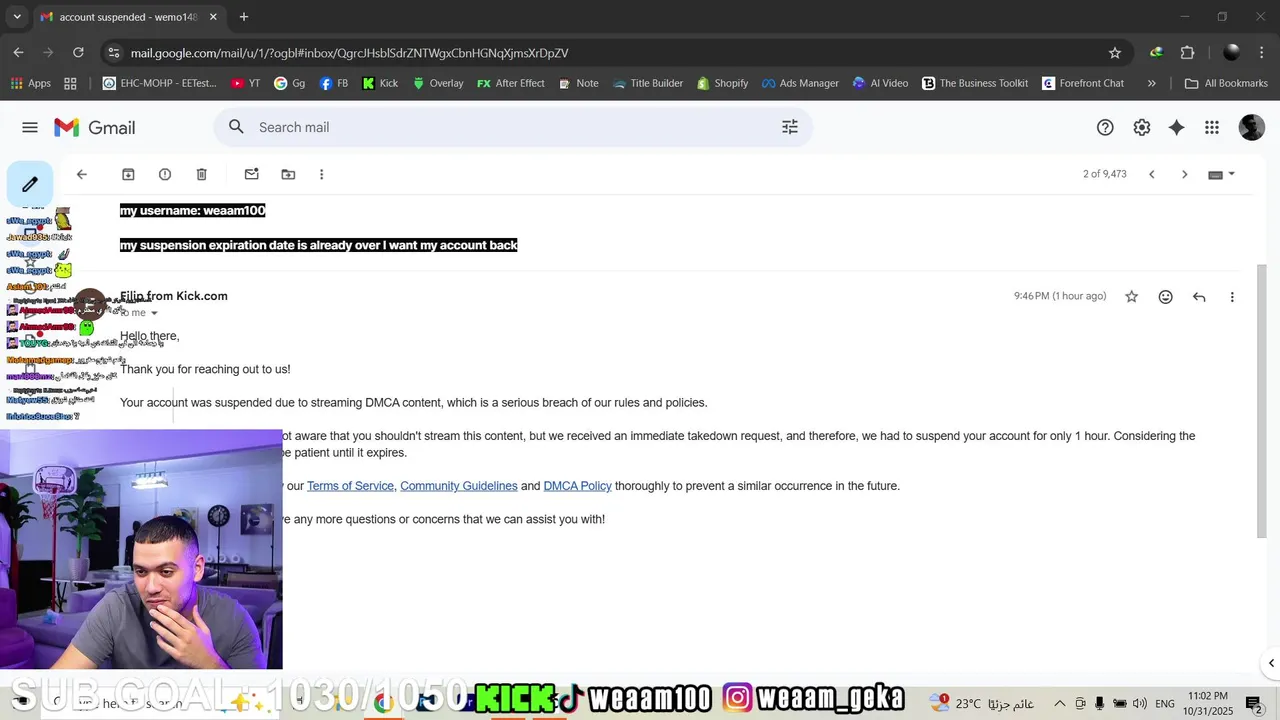Open the Forefront Chat bookmark
This screenshot has height=720, width=1280.
tap(1083, 83)
